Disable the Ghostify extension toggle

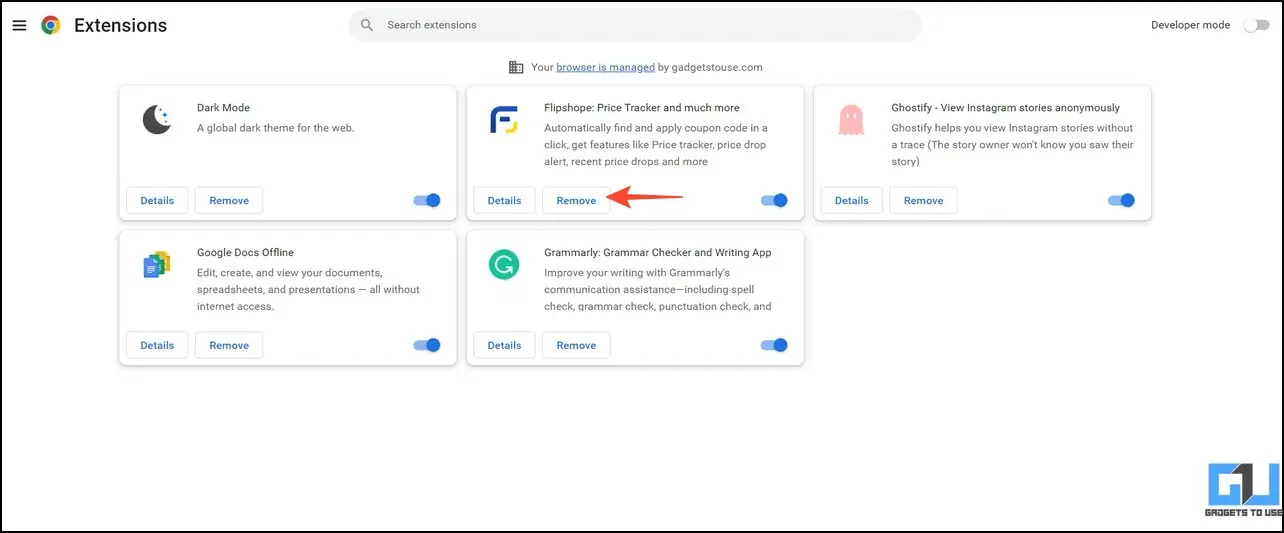pyautogui.click(x=1121, y=200)
